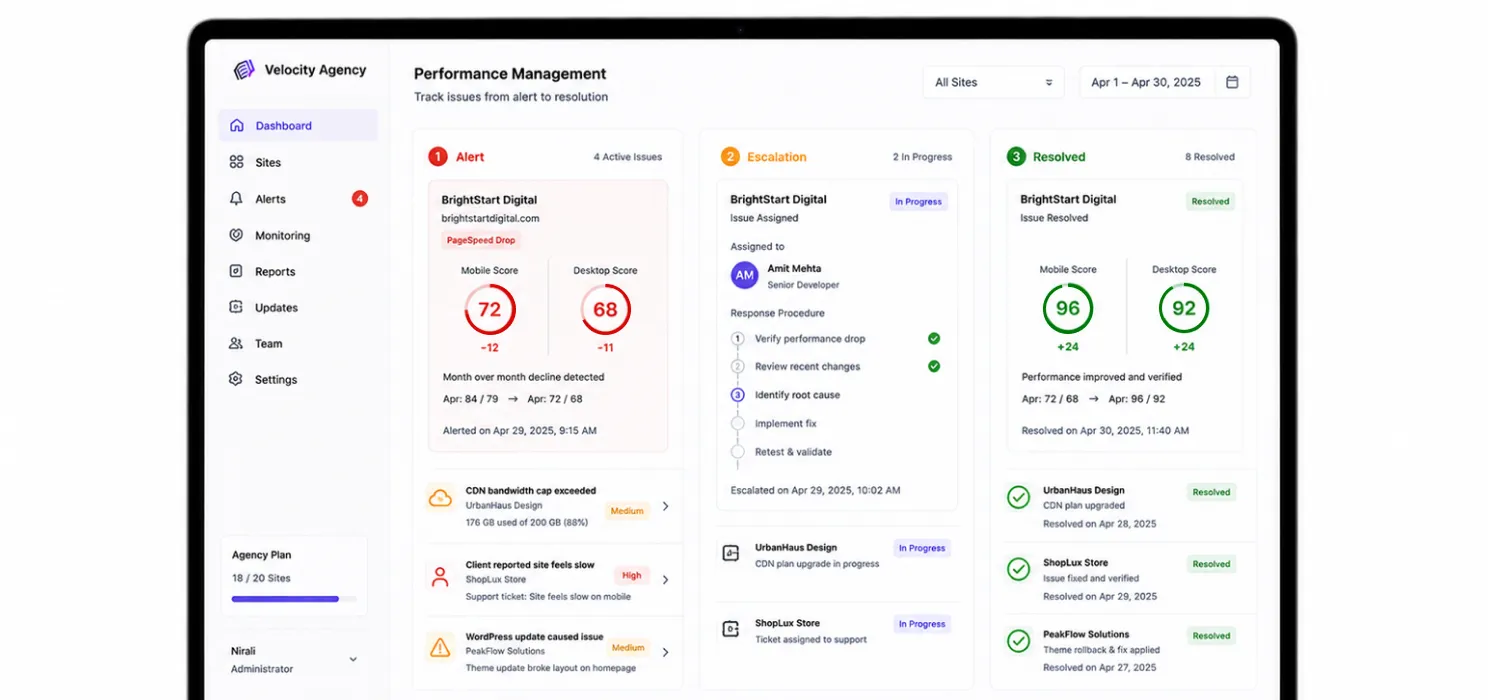
Task: Click the Dashboard home icon
Action: click(236, 126)
